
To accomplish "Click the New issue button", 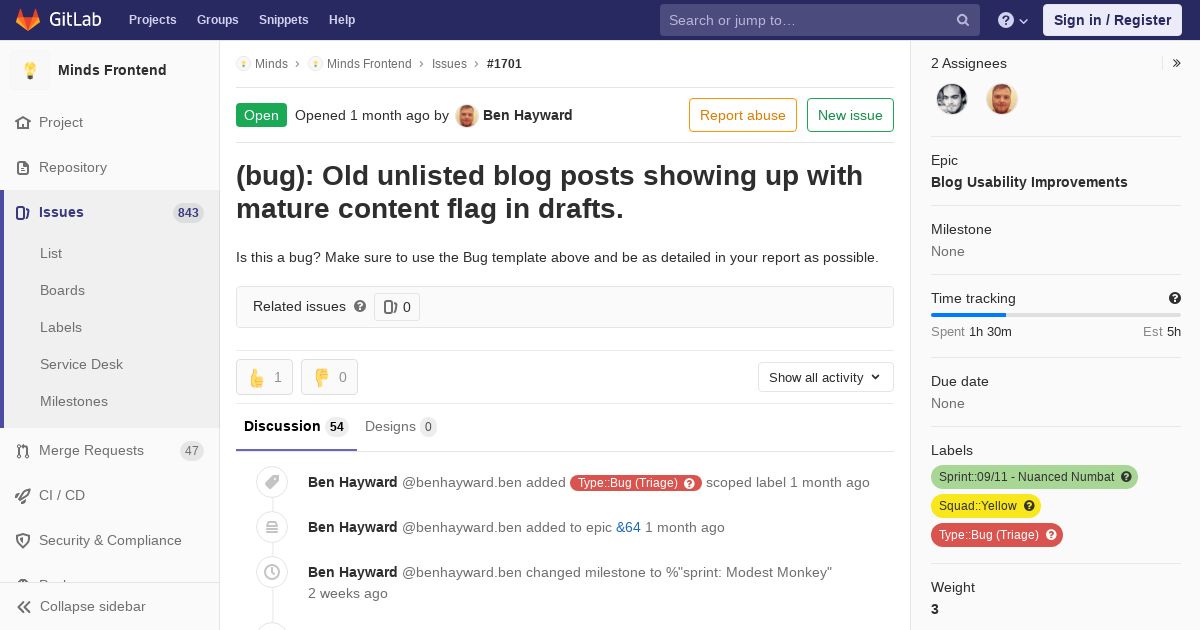I will (850, 115).
